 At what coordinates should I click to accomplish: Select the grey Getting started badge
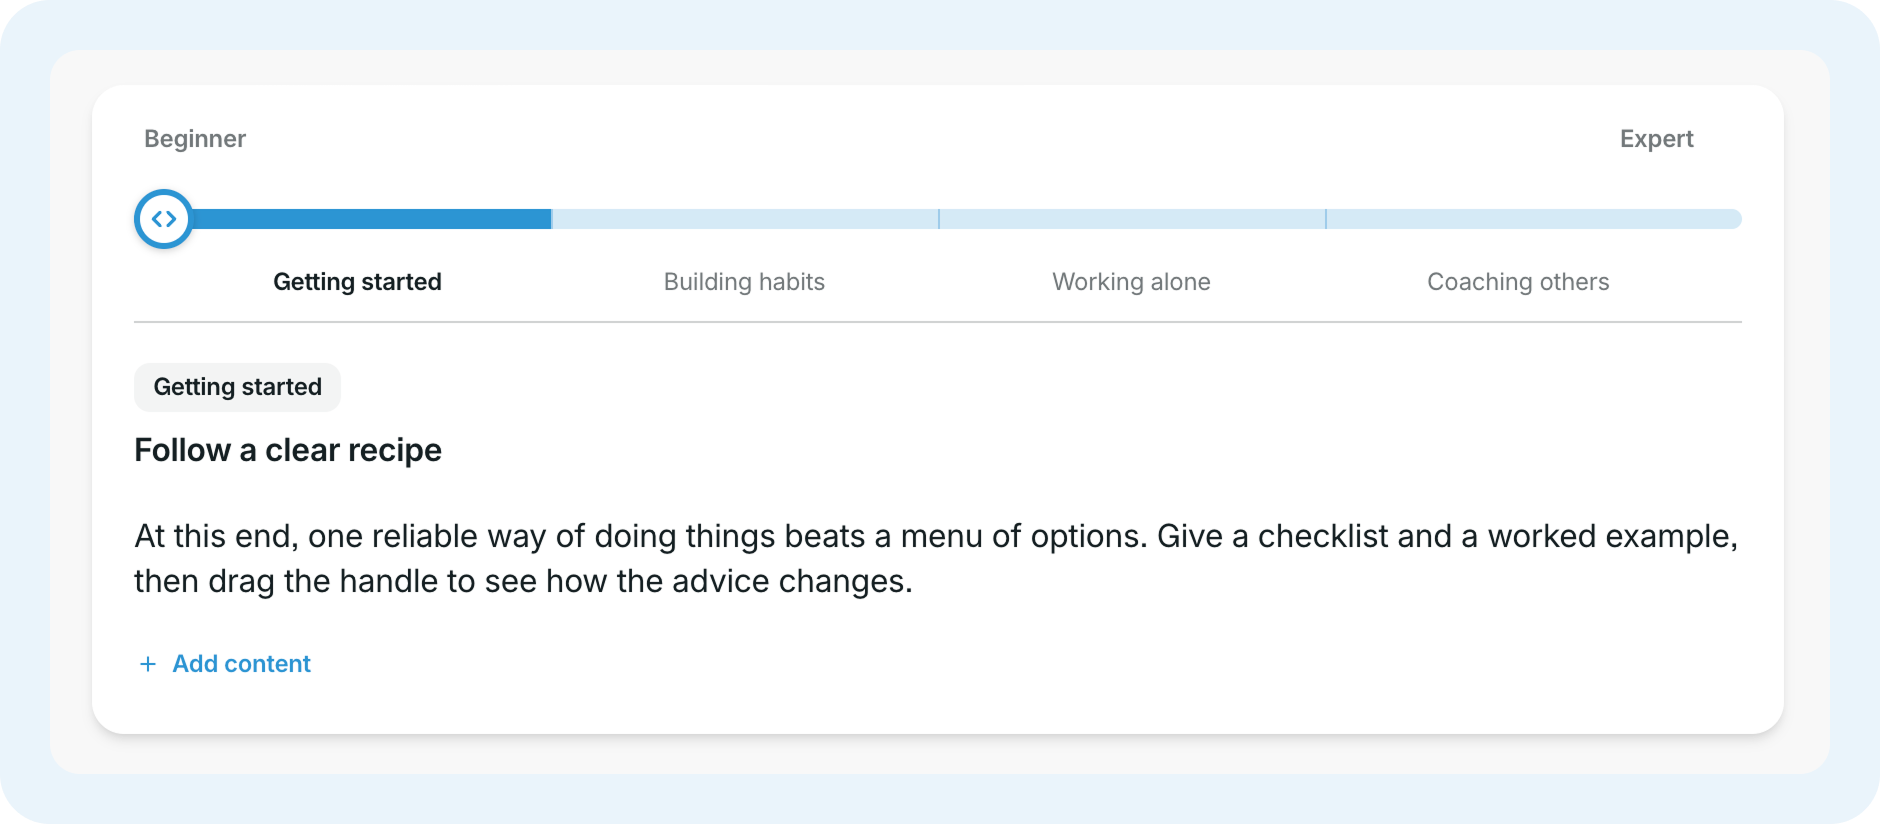point(237,387)
